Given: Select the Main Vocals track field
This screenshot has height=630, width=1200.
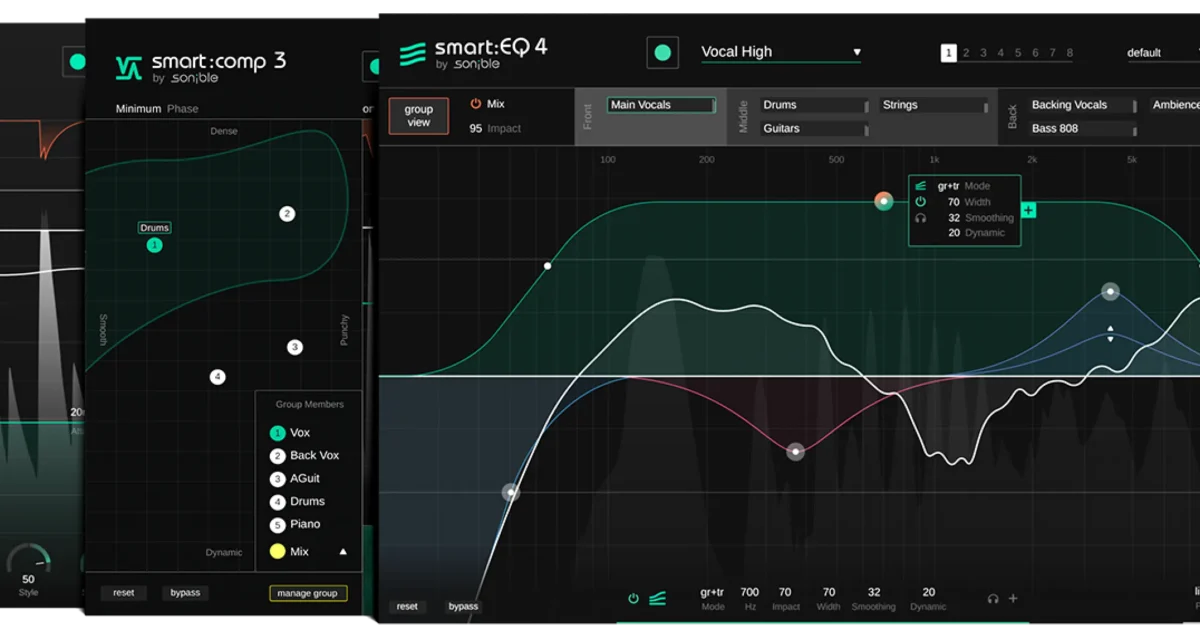Looking at the screenshot, I should [660, 105].
